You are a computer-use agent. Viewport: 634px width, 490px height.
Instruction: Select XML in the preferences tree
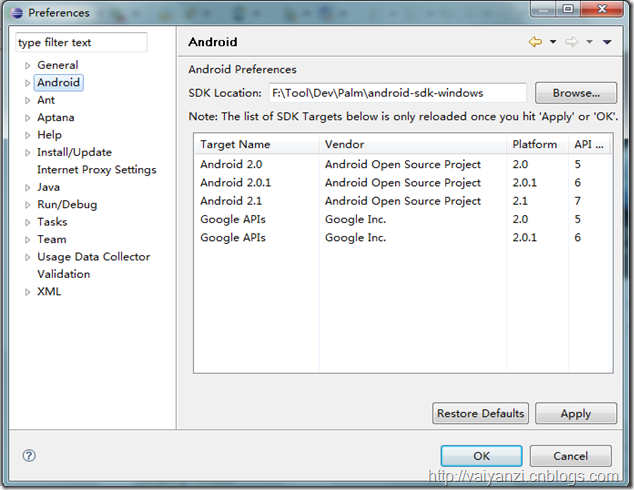tap(49, 291)
